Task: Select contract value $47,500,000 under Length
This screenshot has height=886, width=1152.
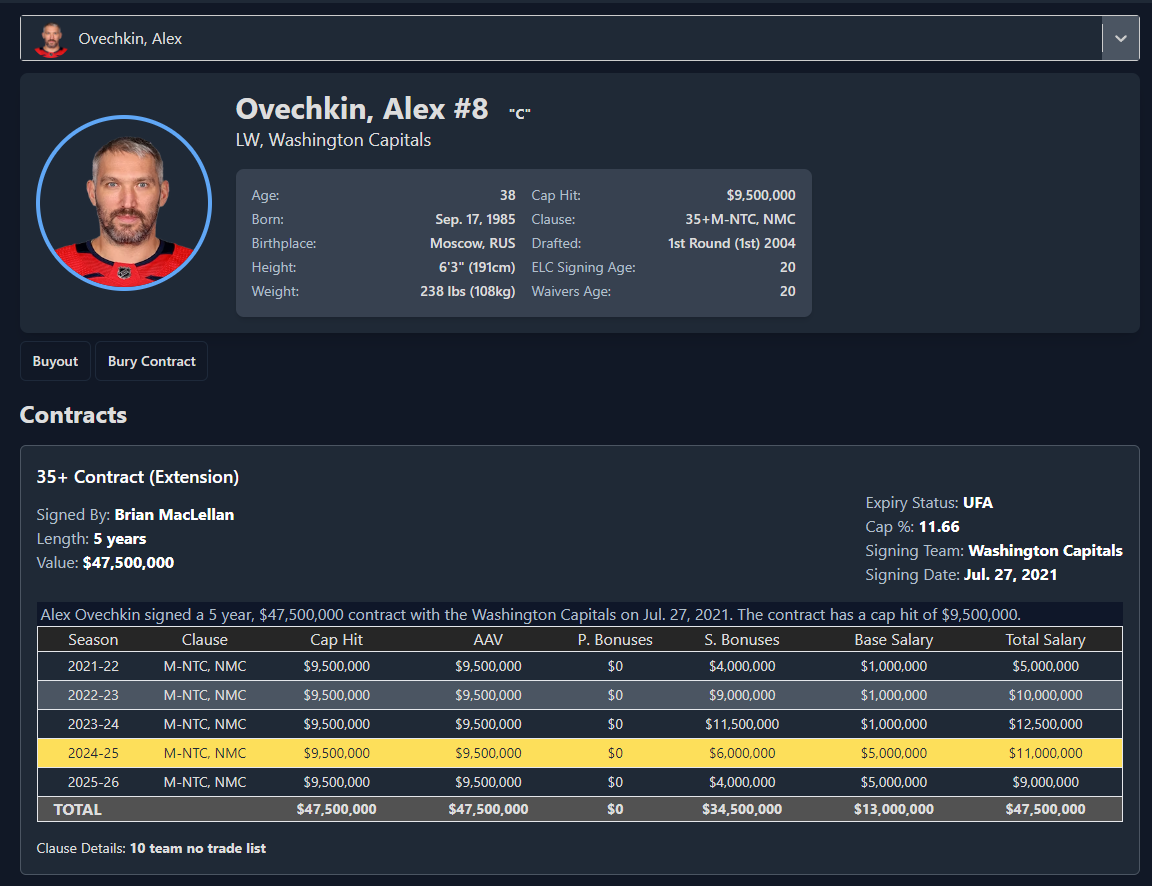Action: pos(129,563)
